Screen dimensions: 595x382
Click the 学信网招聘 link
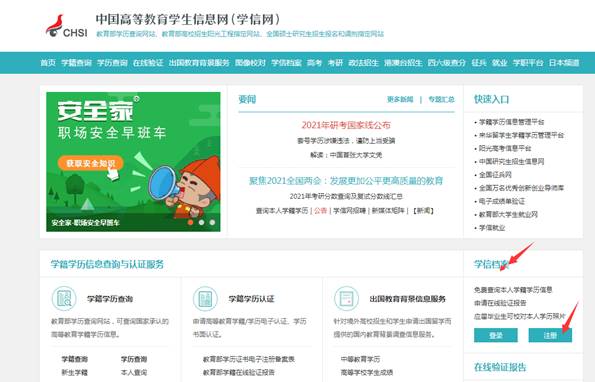349,211
